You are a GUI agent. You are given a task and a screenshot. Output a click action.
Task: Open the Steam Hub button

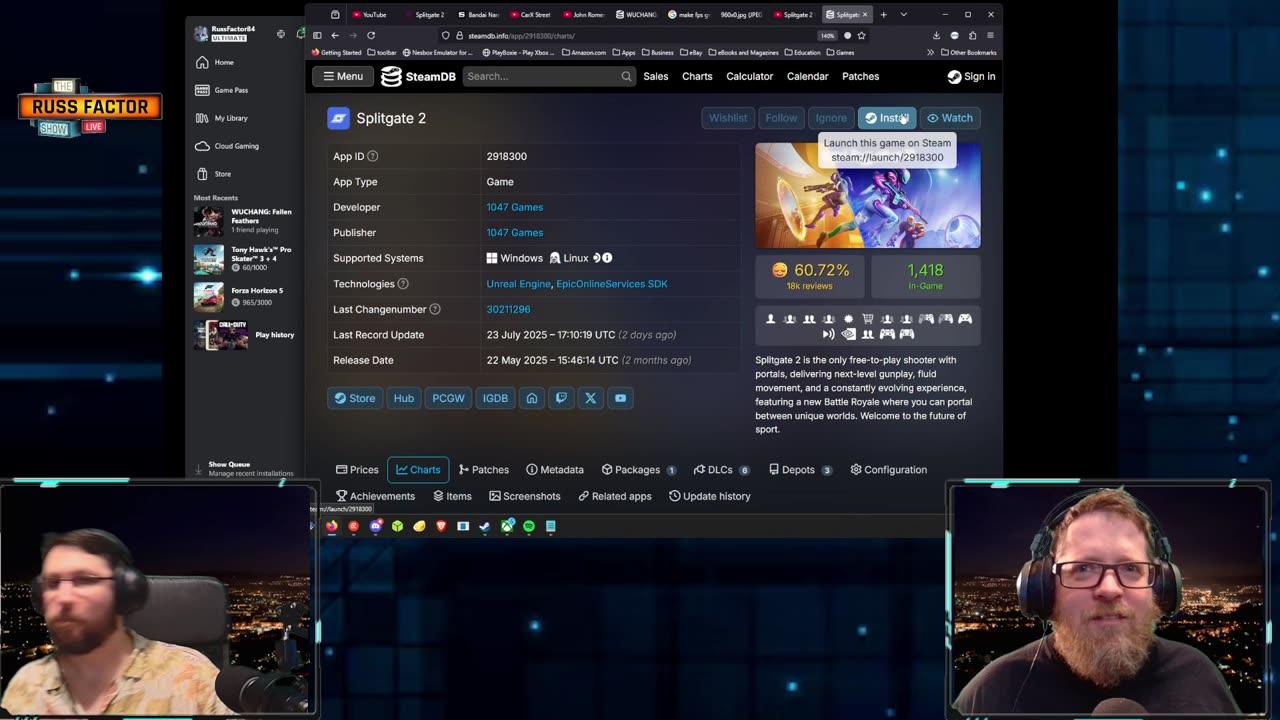tap(404, 398)
